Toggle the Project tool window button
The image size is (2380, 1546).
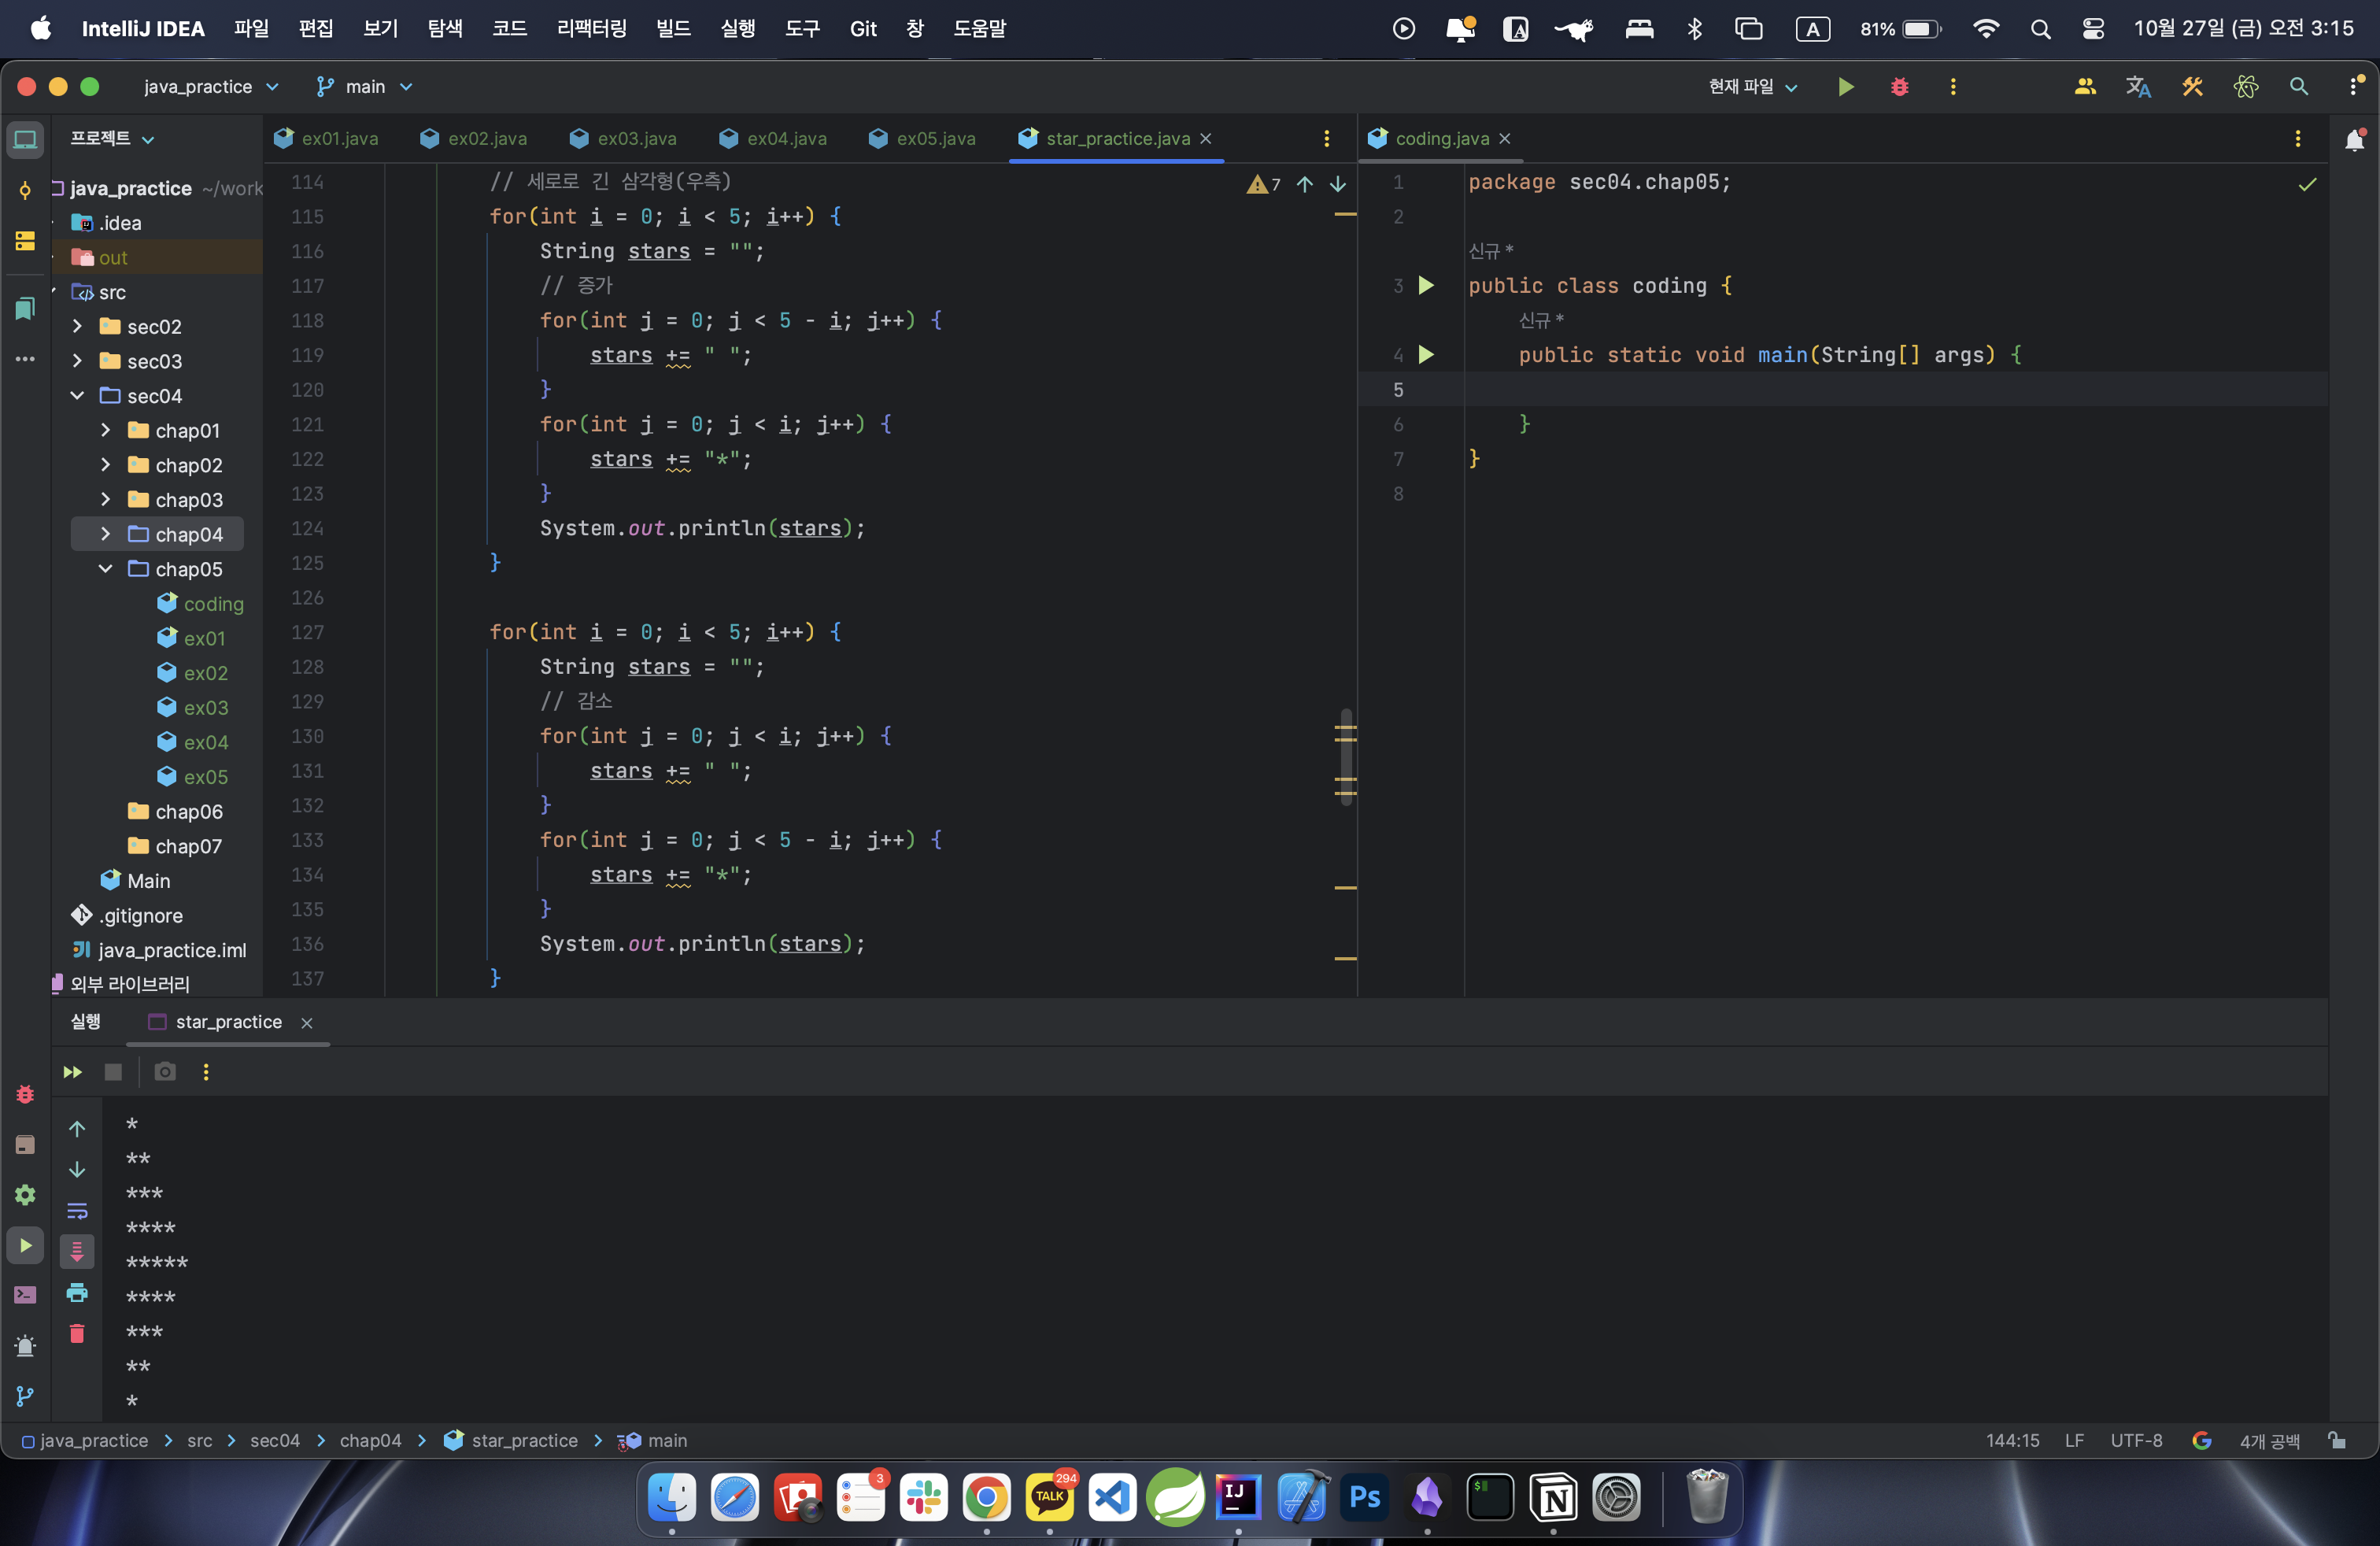(x=25, y=139)
